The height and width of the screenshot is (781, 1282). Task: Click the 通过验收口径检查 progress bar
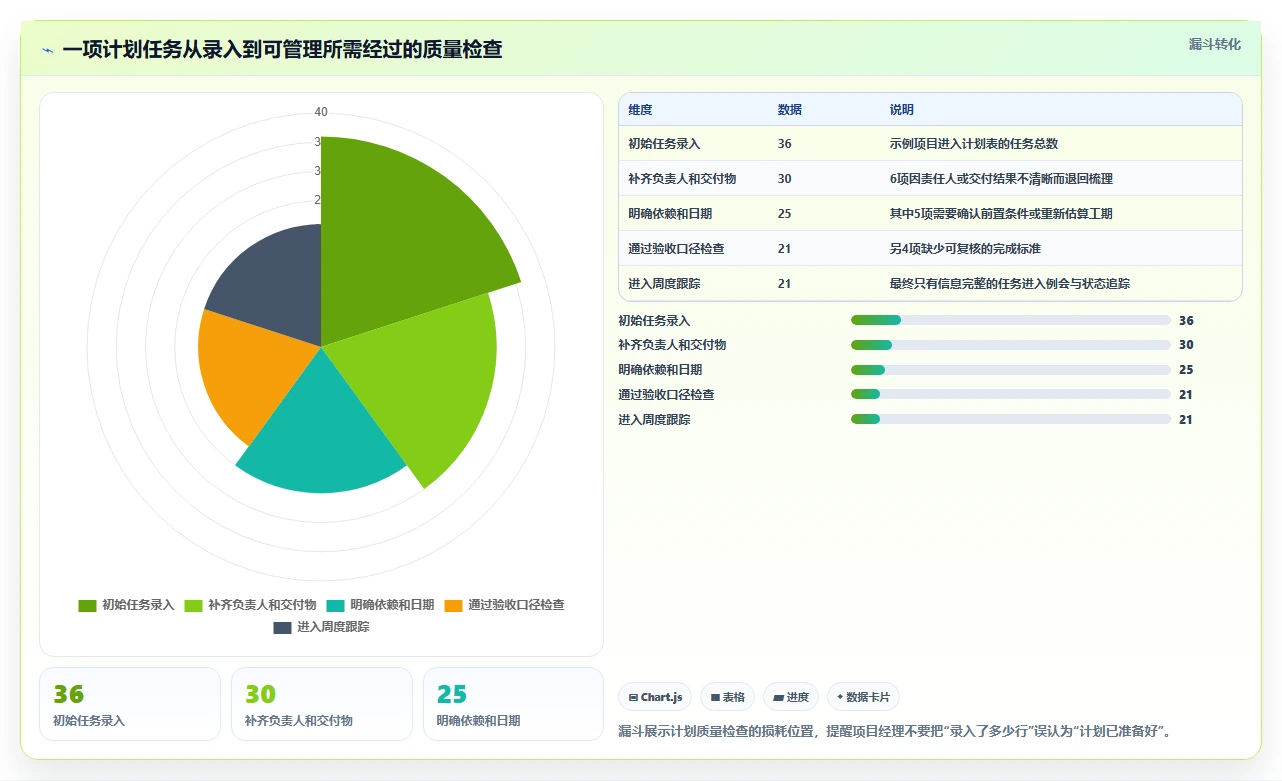click(1011, 394)
